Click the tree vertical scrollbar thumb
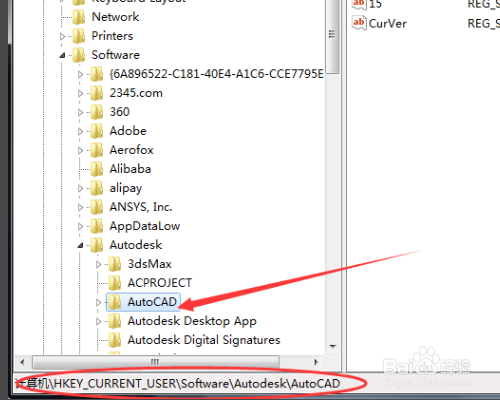This screenshot has height=400, width=500. tap(332, 36)
